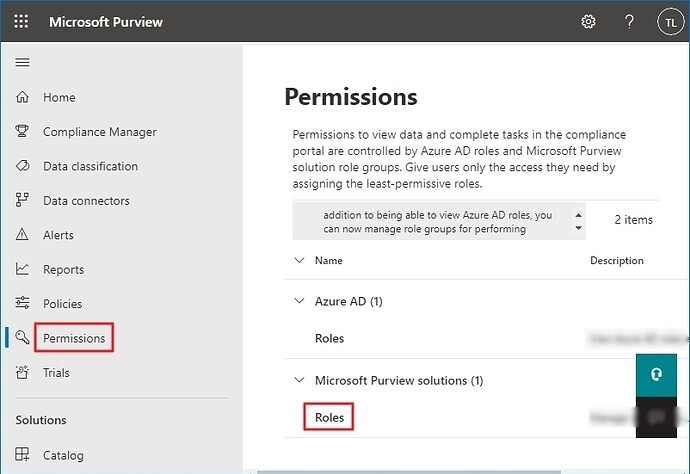
Task: Open Roles under Microsoft Purview solutions
Action: pos(329,417)
